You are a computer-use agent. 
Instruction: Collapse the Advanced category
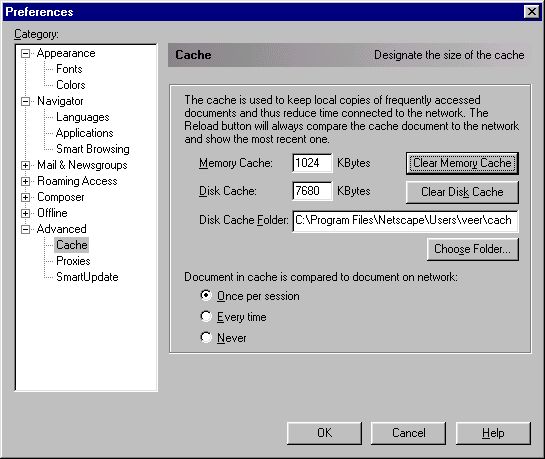click(x=25, y=229)
